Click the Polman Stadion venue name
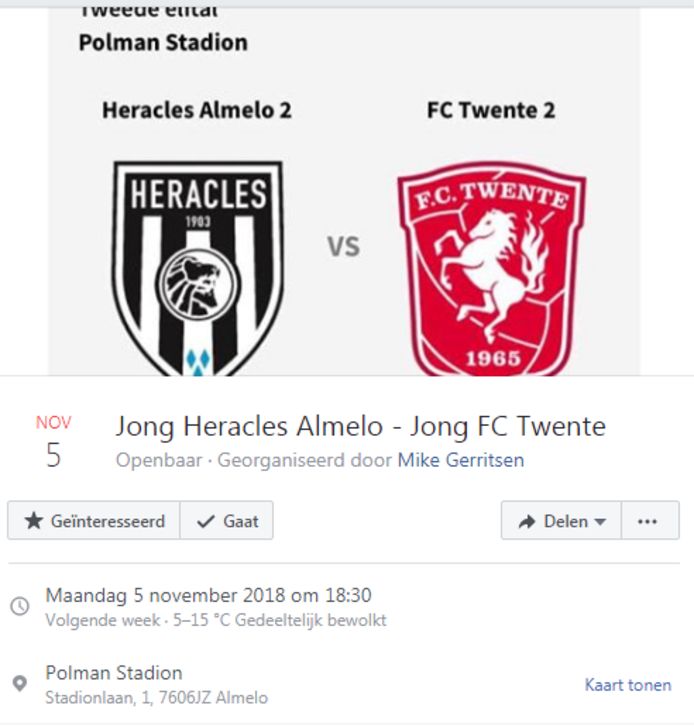This screenshot has width=694, height=726. (x=114, y=672)
